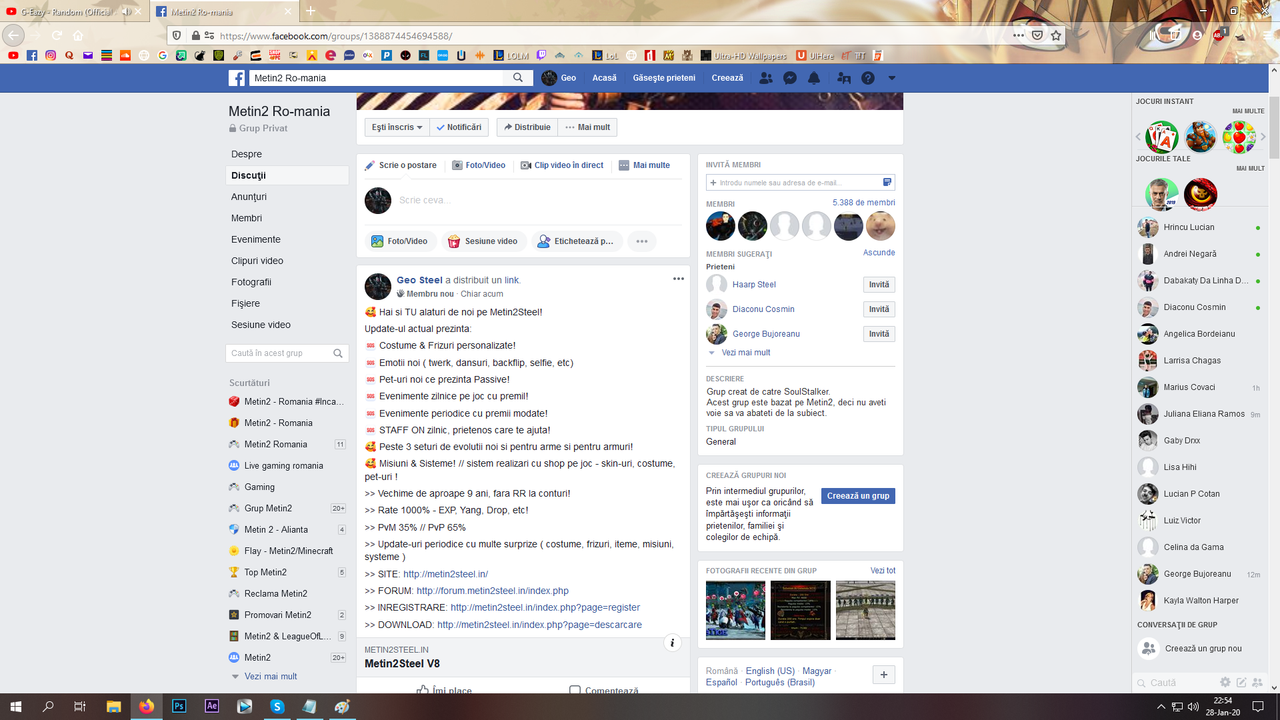Click the Windows Start button
This screenshot has width=1280, height=720.
(x=16, y=706)
